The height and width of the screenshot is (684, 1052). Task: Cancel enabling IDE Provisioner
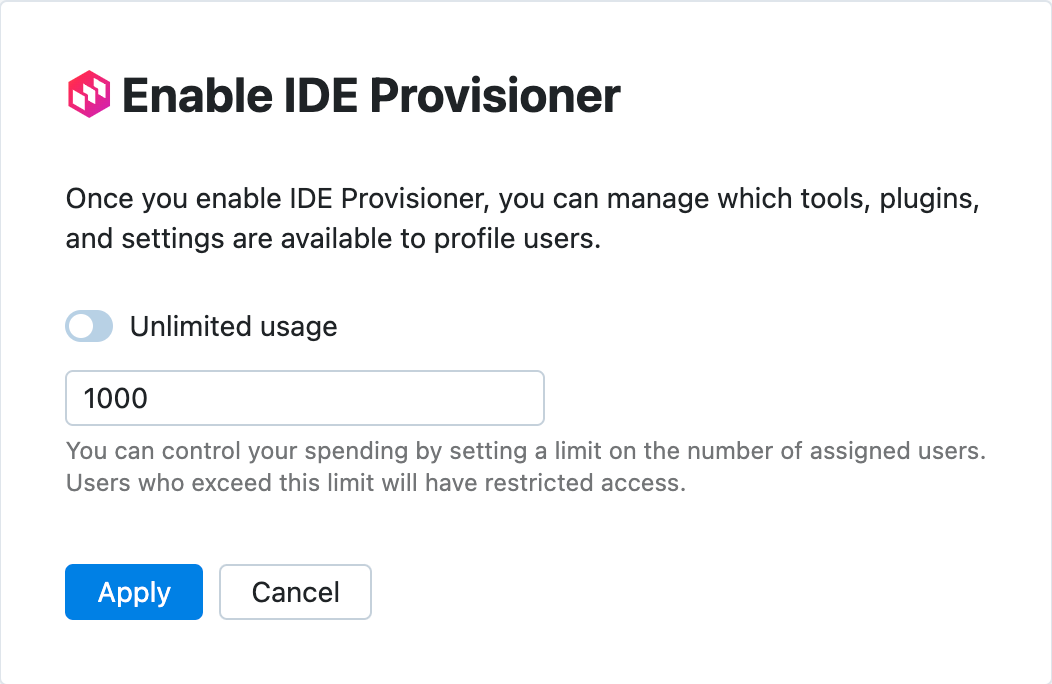coord(295,592)
